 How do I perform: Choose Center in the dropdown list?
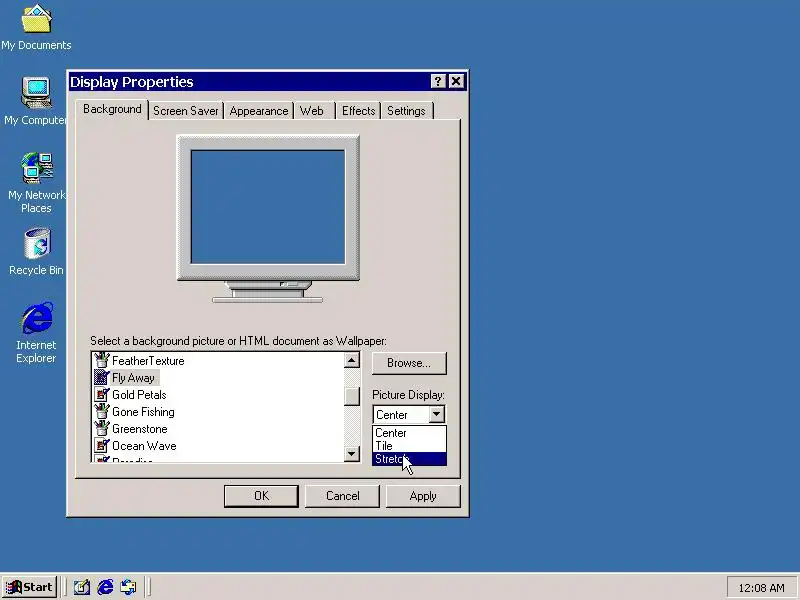[x=409, y=433]
